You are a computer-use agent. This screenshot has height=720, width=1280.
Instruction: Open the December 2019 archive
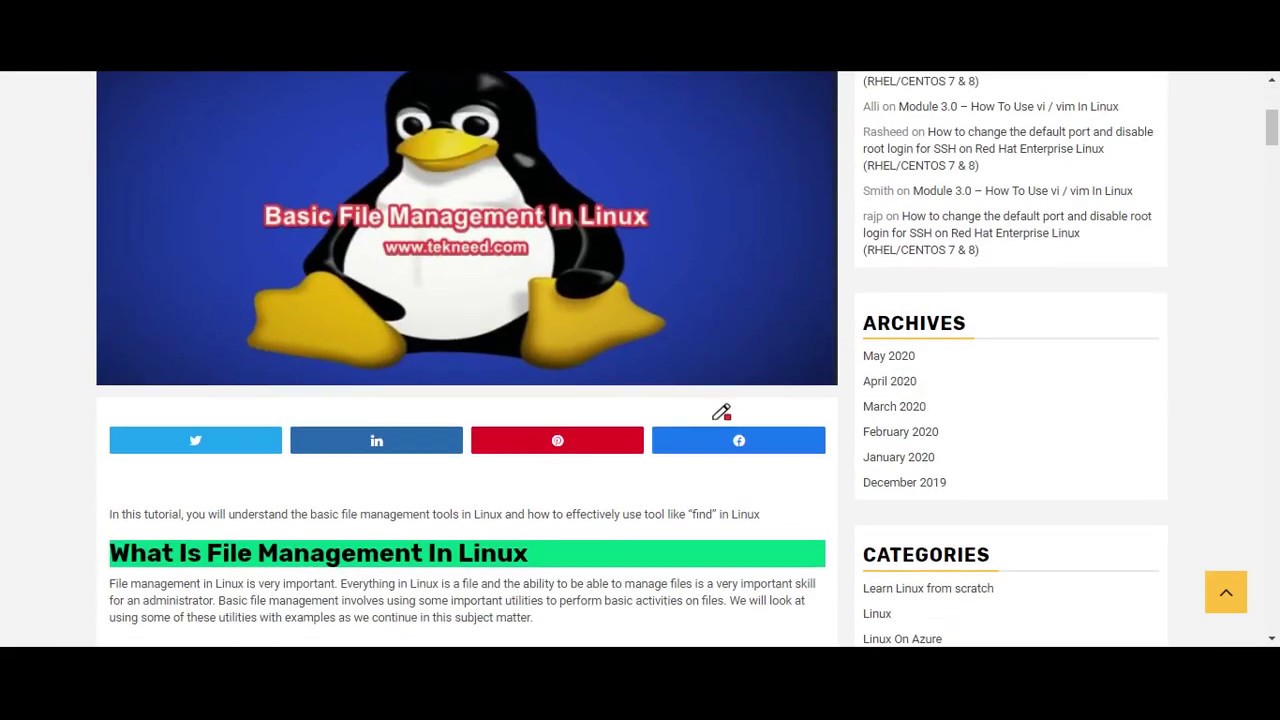click(x=904, y=482)
